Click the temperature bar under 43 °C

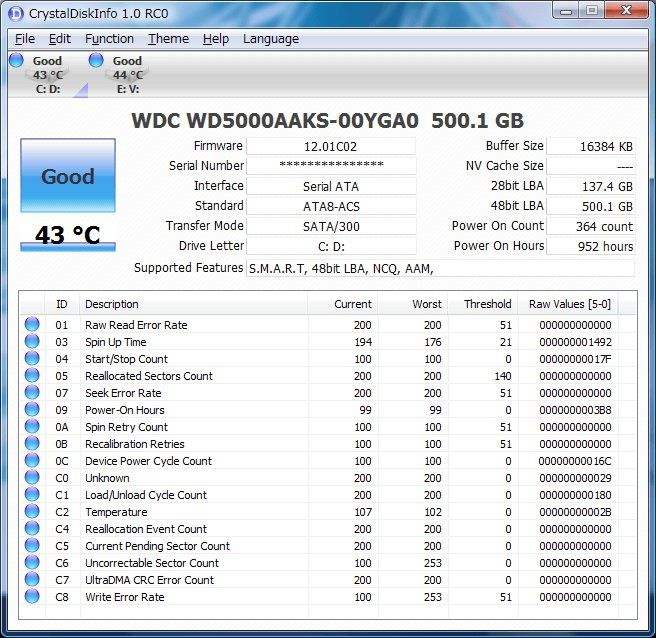[68, 247]
